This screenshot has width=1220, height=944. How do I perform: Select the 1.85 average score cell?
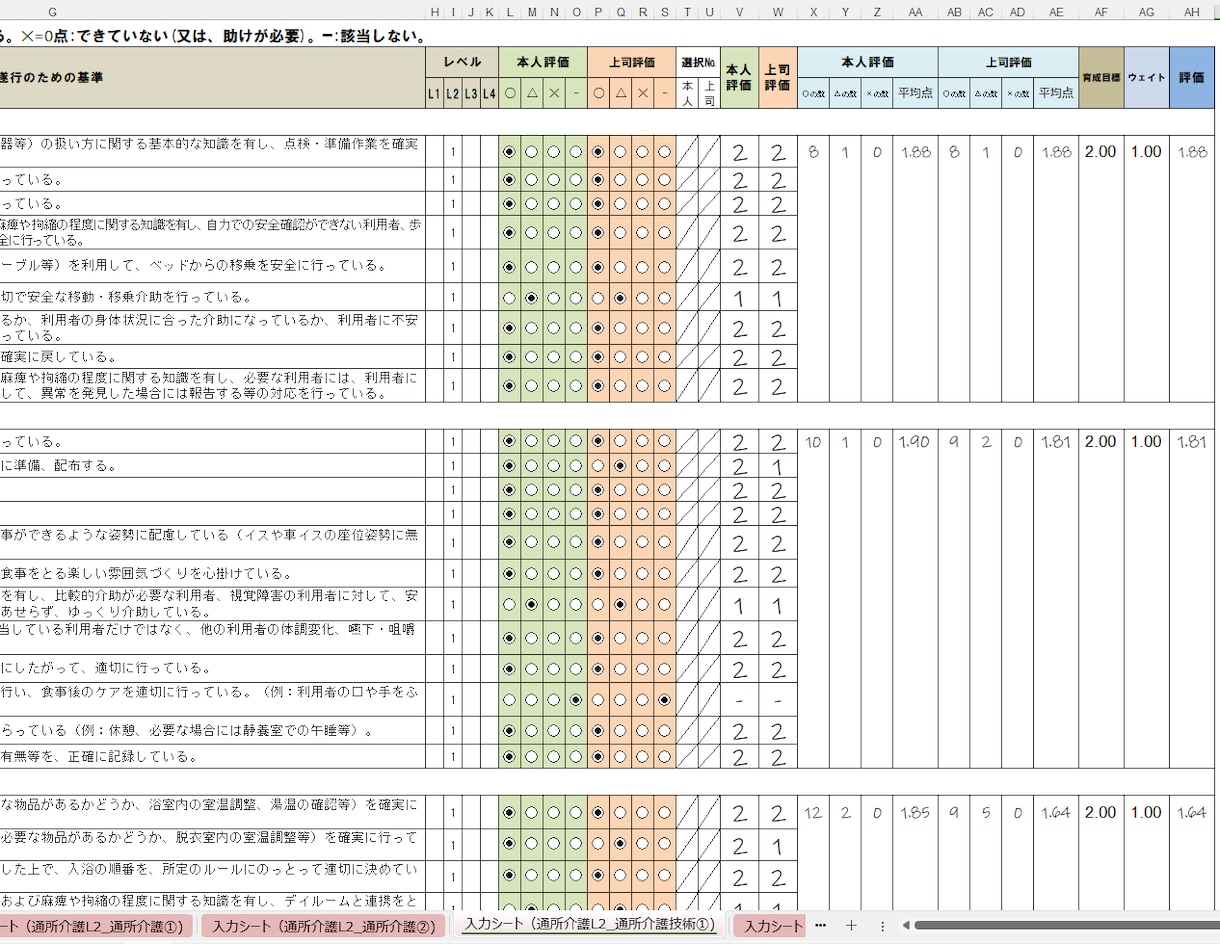pos(915,813)
